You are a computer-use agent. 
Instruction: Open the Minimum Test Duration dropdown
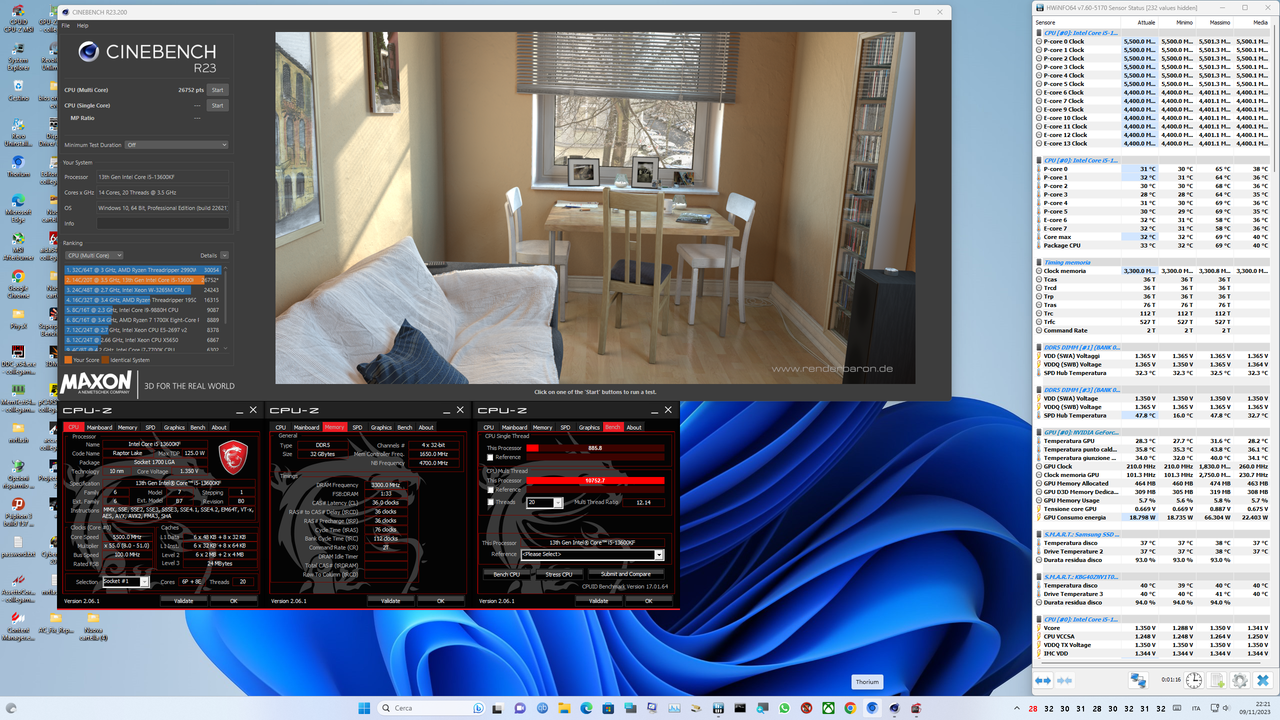176,145
